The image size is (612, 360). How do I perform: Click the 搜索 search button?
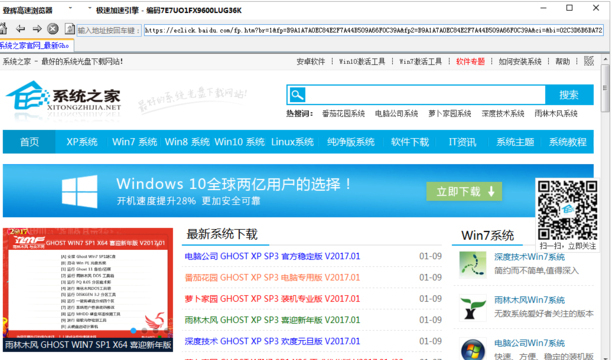click(569, 94)
